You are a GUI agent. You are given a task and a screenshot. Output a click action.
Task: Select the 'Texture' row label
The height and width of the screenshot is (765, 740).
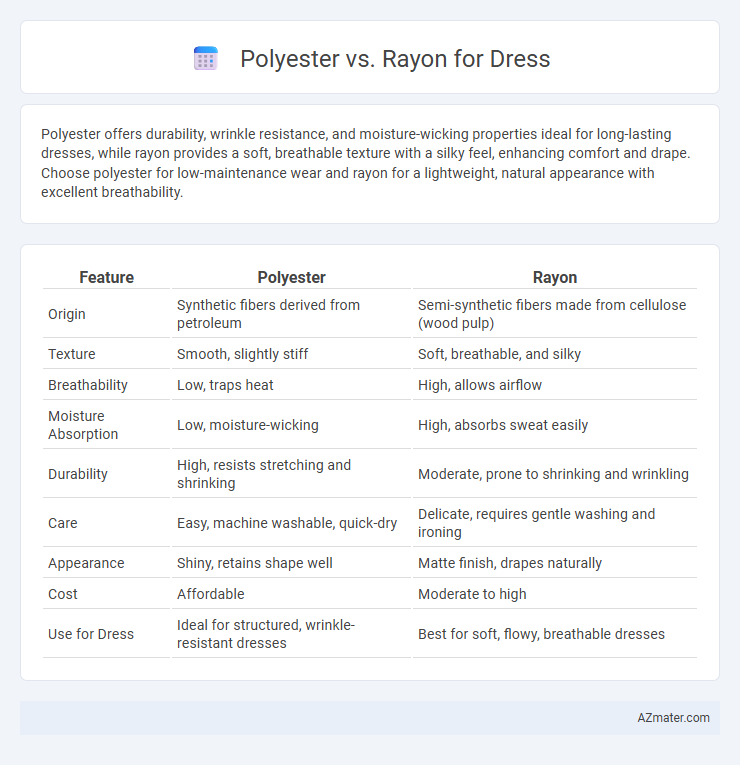click(x=72, y=354)
